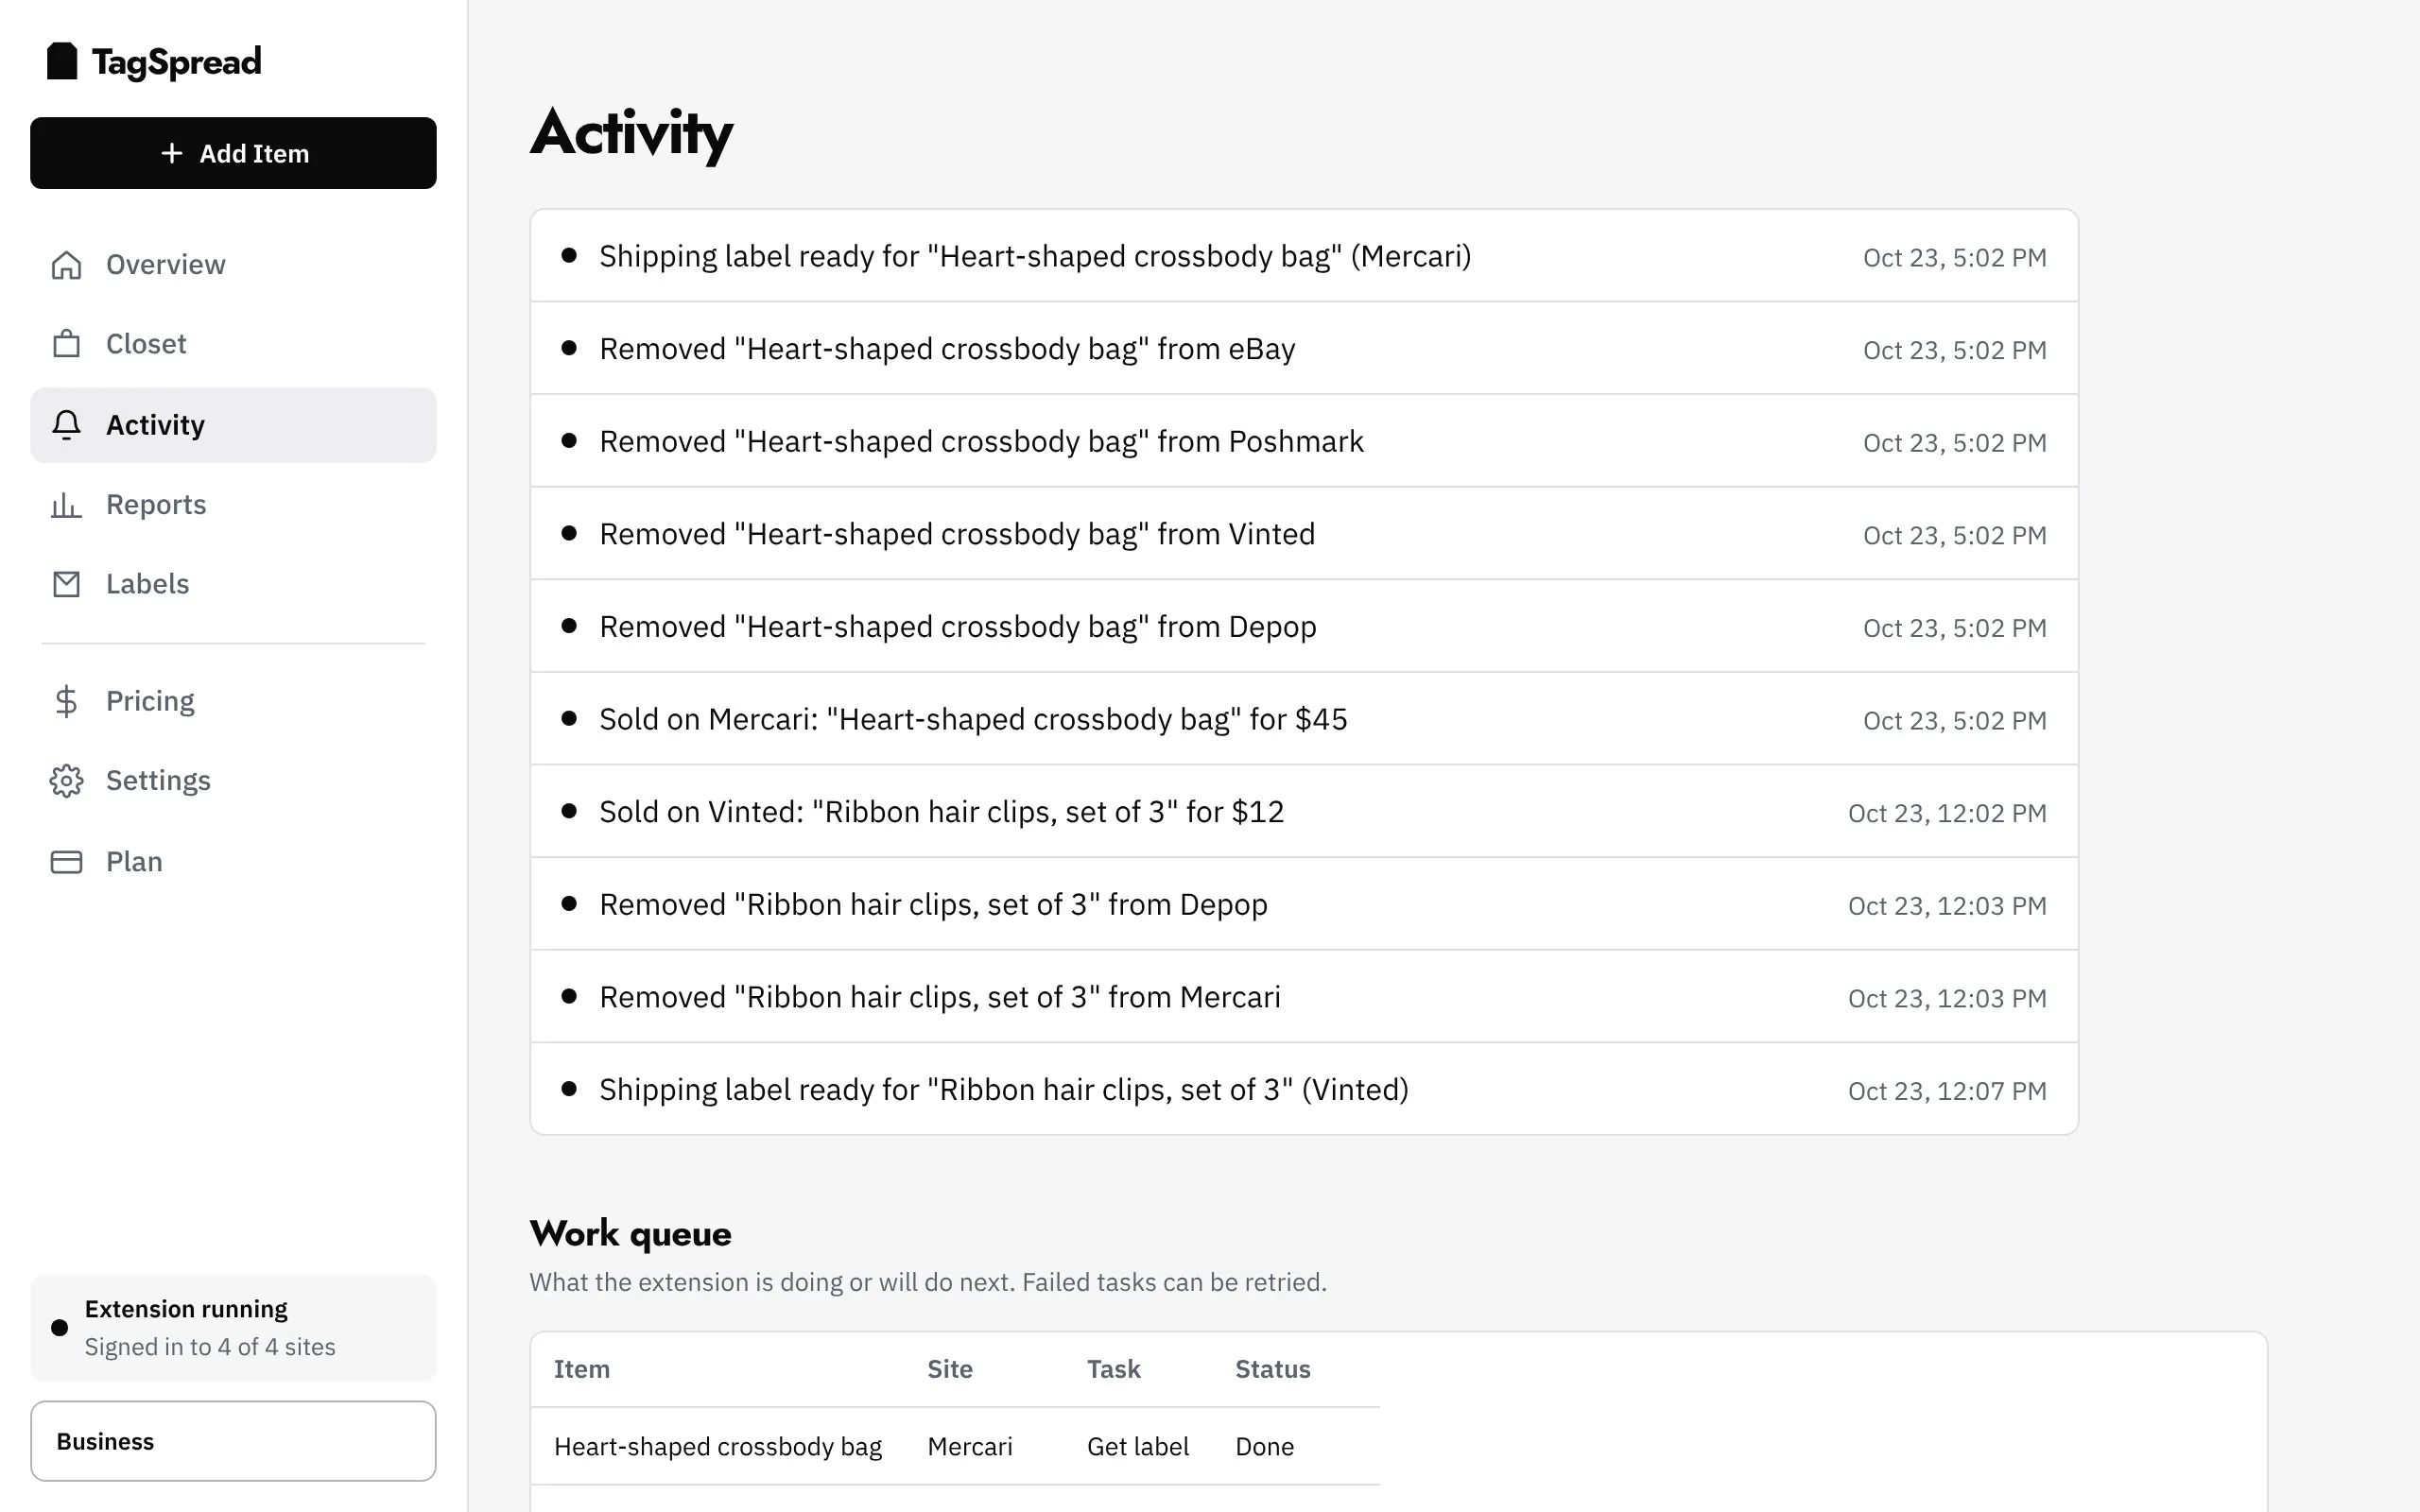Click the Business plan button
This screenshot has width=2420, height=1512.
[233, 1441]
